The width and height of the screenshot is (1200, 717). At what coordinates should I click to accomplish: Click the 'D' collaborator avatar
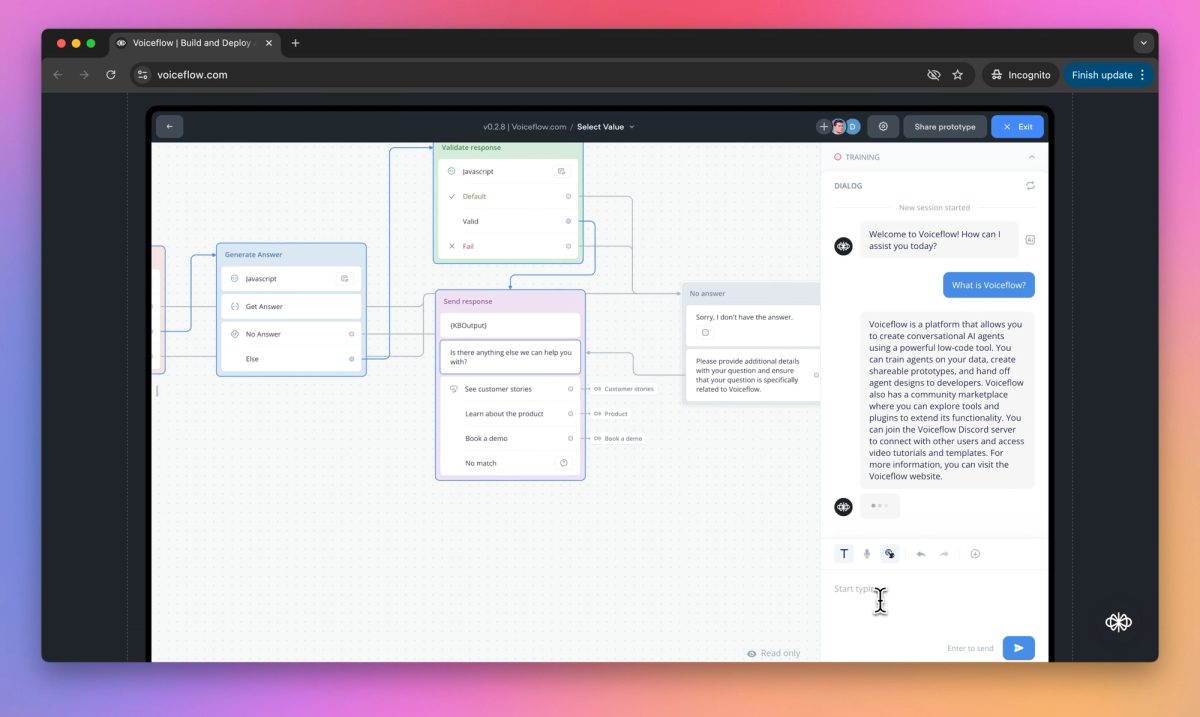[x=853, y=127]
